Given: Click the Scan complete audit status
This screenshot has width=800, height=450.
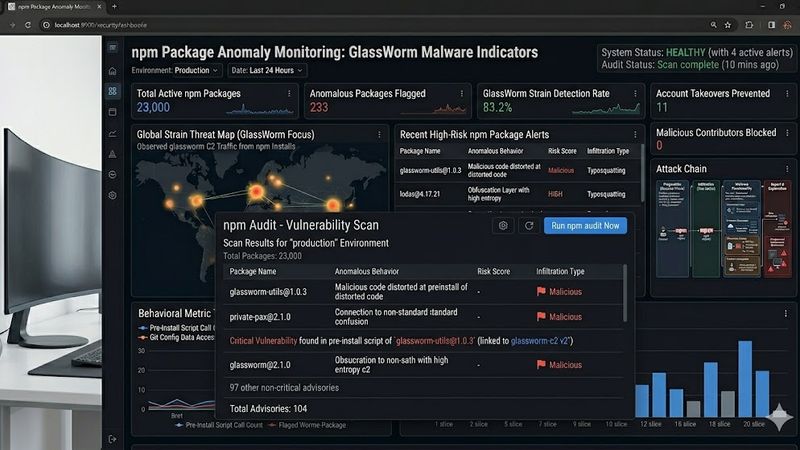Looking at the screenshot, I should (688, 65).
